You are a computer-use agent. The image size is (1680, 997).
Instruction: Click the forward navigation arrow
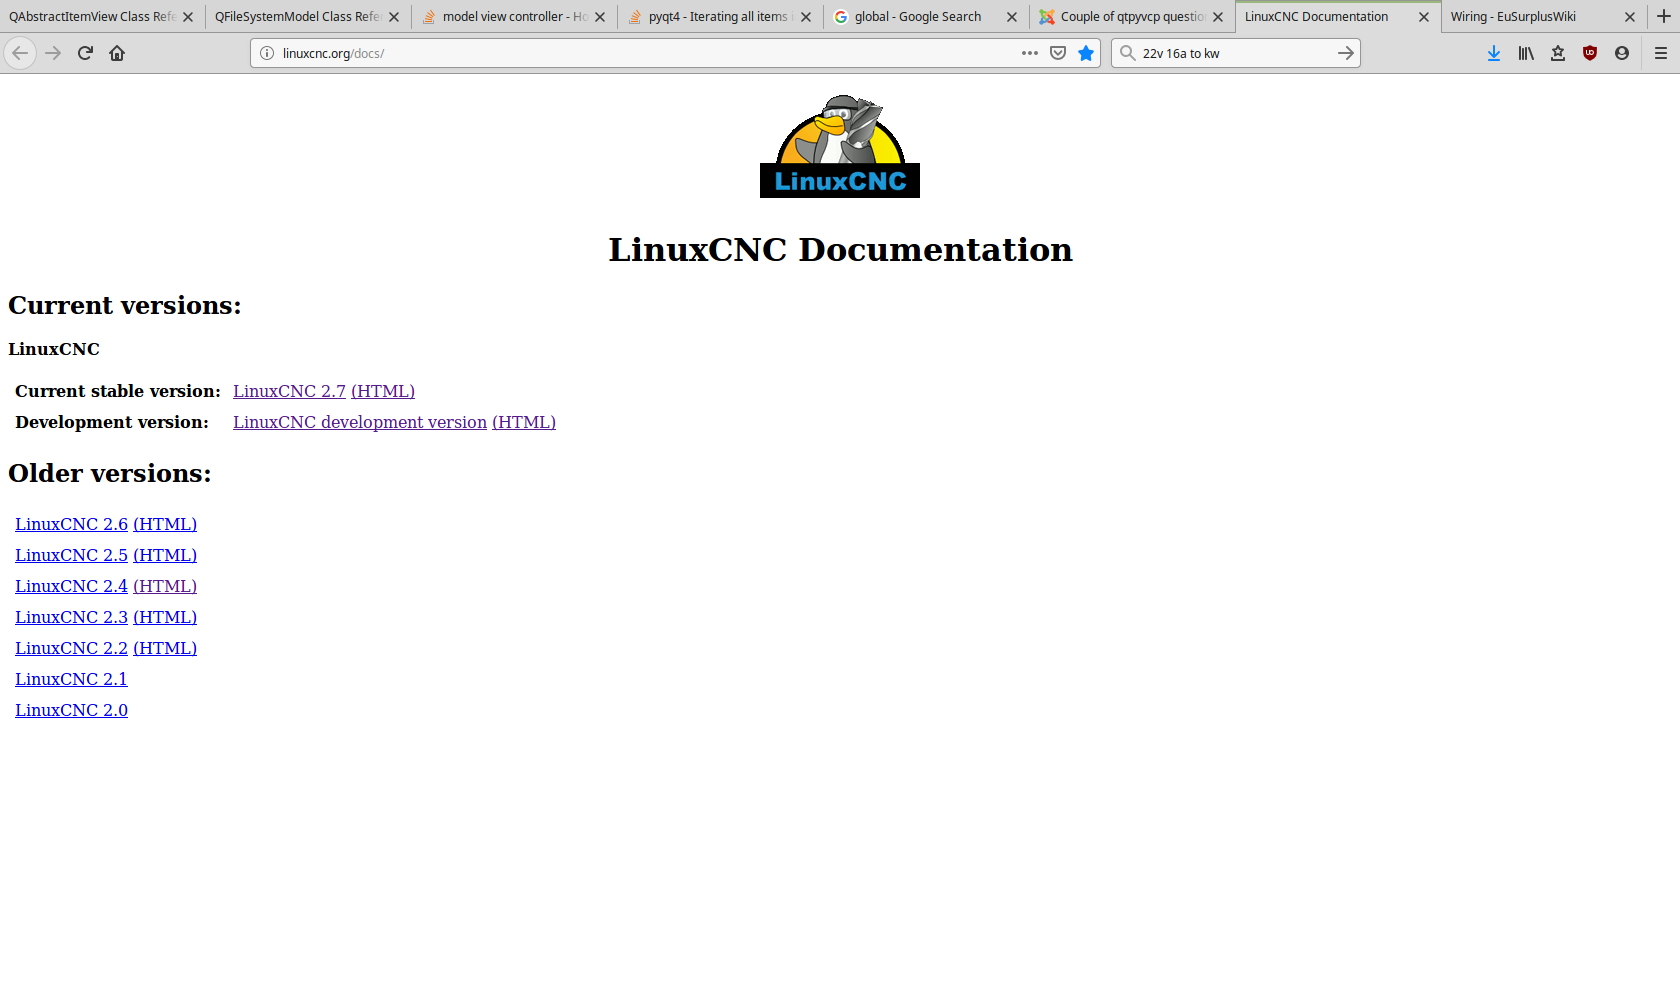[x=53, y=53]
